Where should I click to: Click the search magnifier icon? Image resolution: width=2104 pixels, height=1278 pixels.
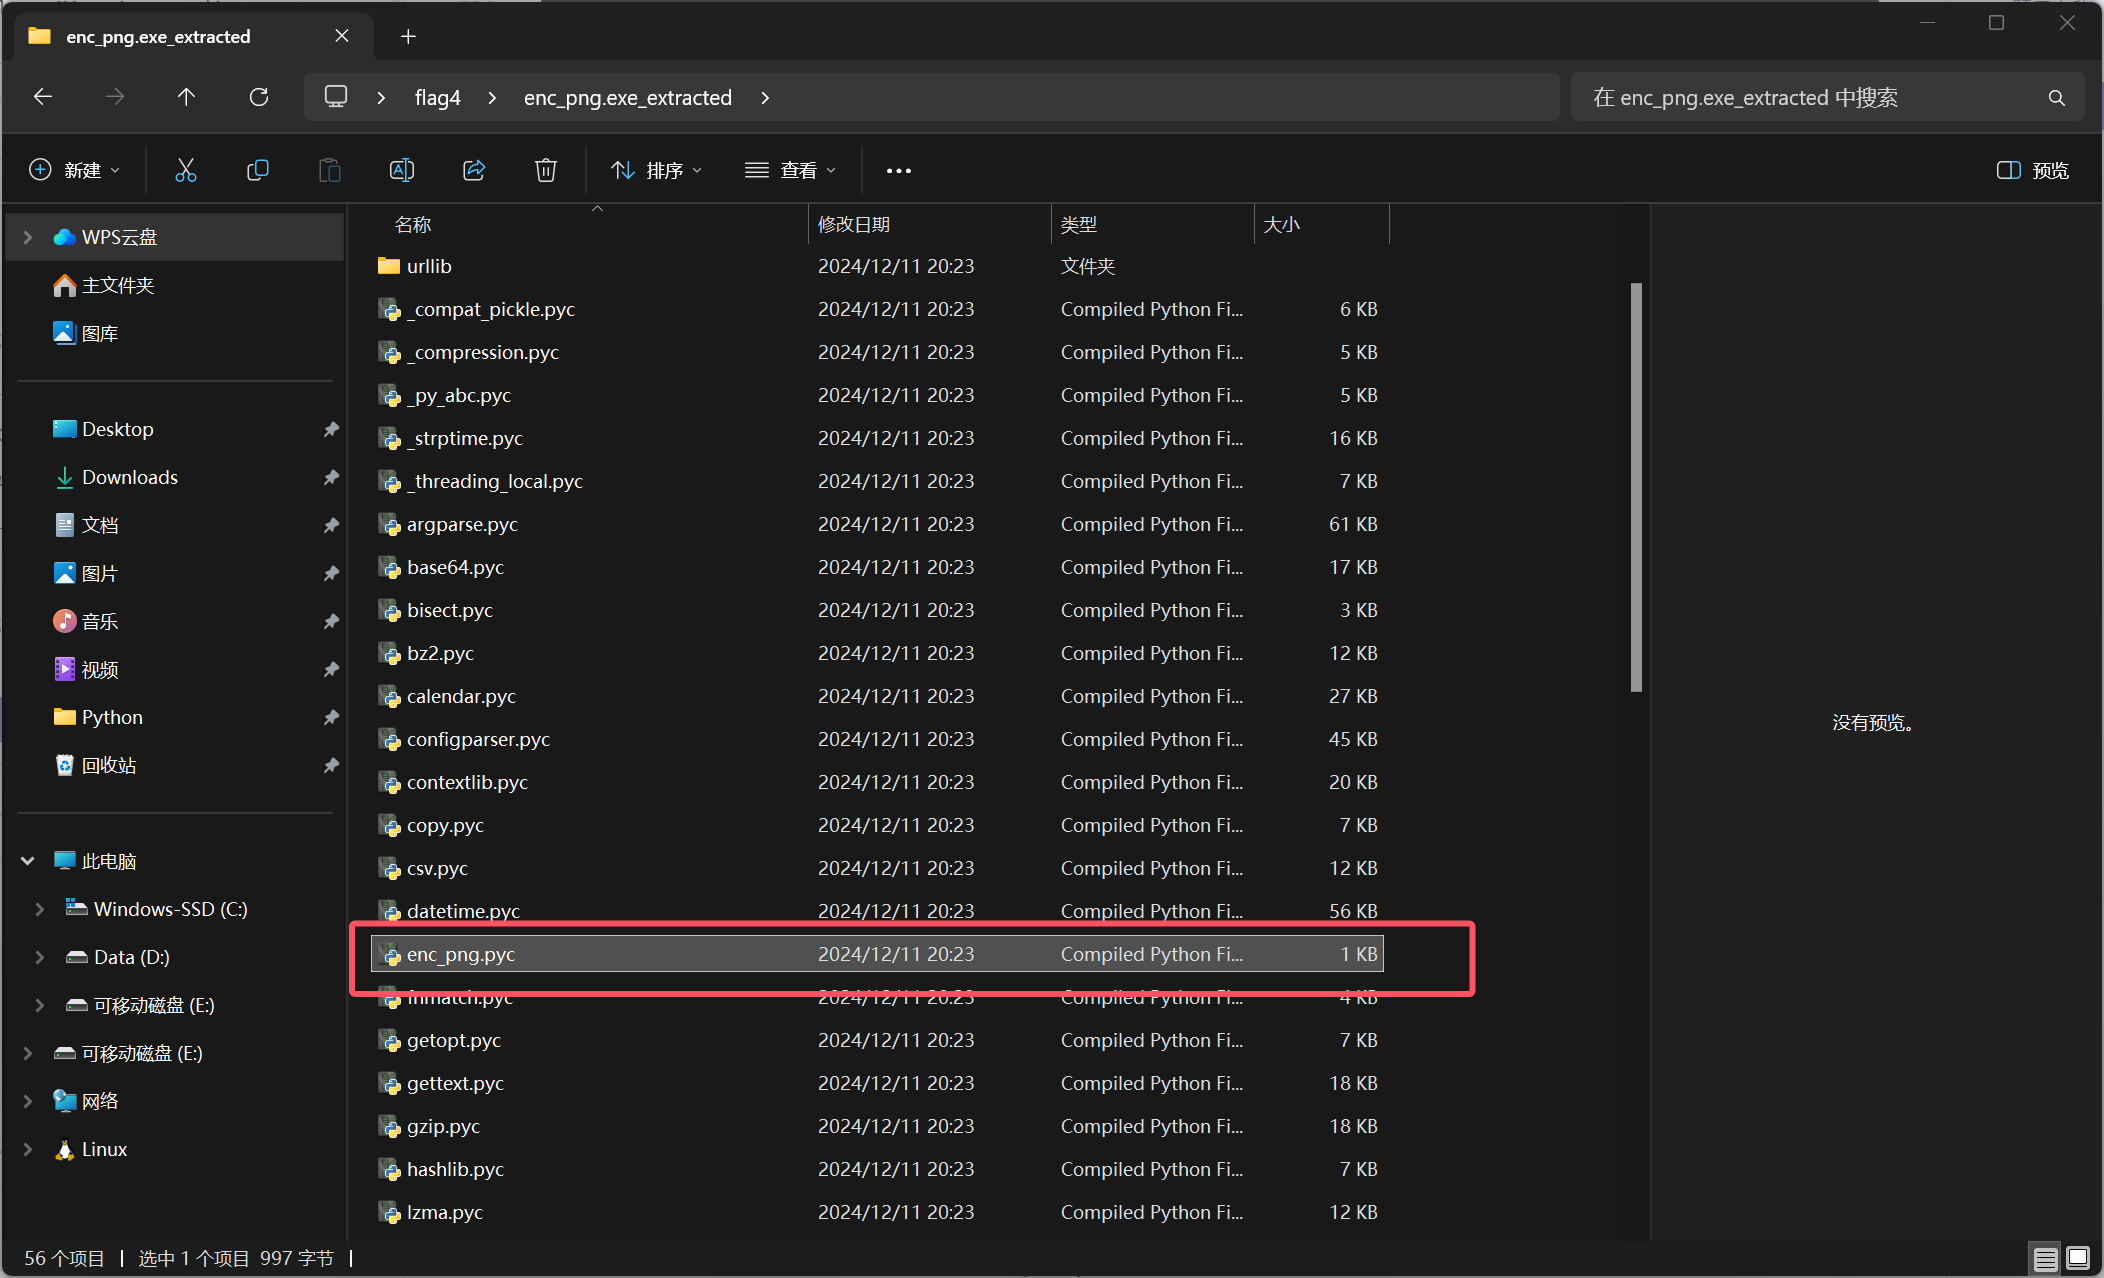pos(2056,98)
